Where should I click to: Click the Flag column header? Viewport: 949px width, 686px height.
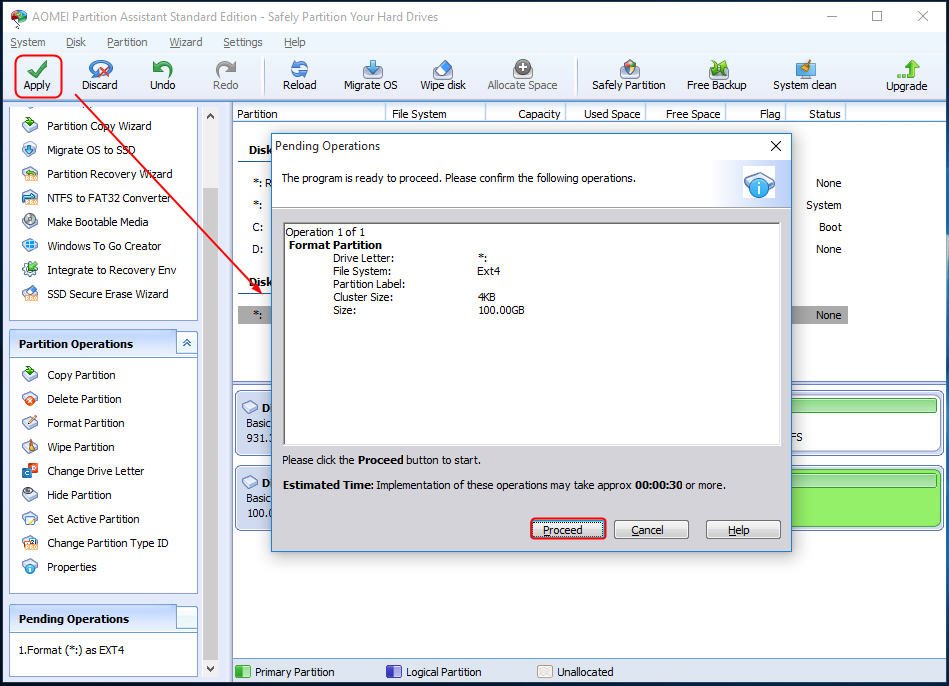pyautogui.click(x=756, y=114)
